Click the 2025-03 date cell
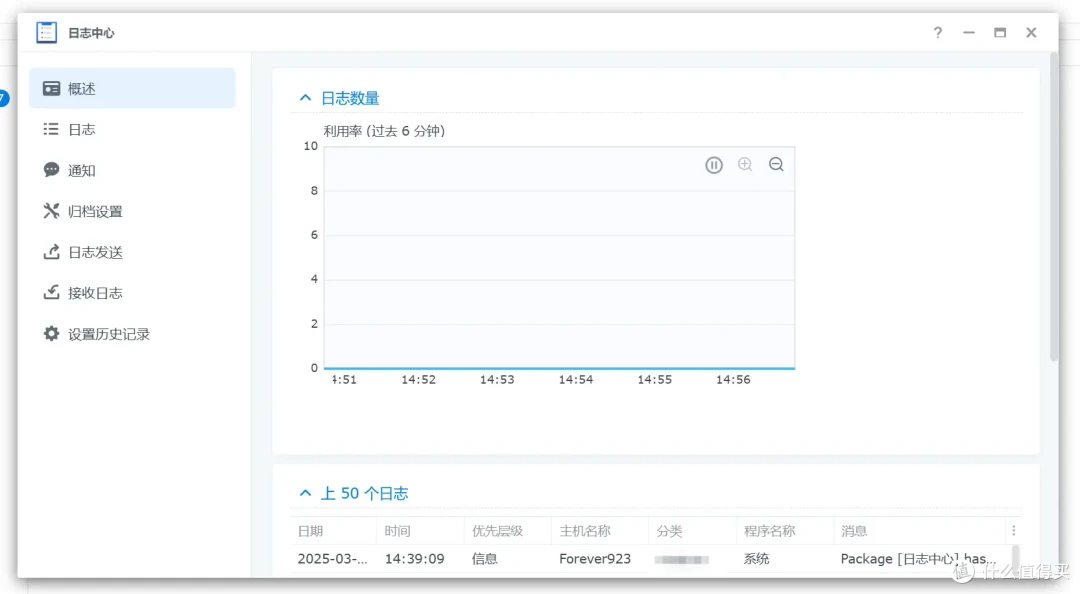This screenshot has width=1080, height=594. (x=332, y=559)
